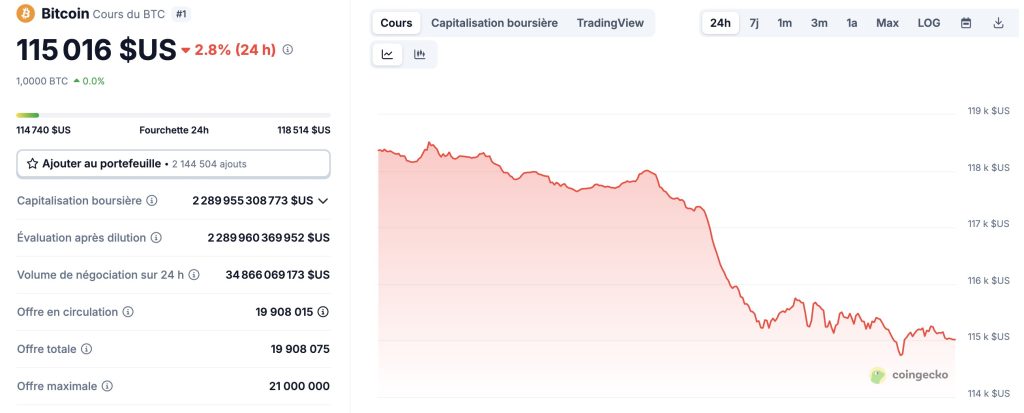Open the TradingView tab
The image size is (1024, 413).
610,23
